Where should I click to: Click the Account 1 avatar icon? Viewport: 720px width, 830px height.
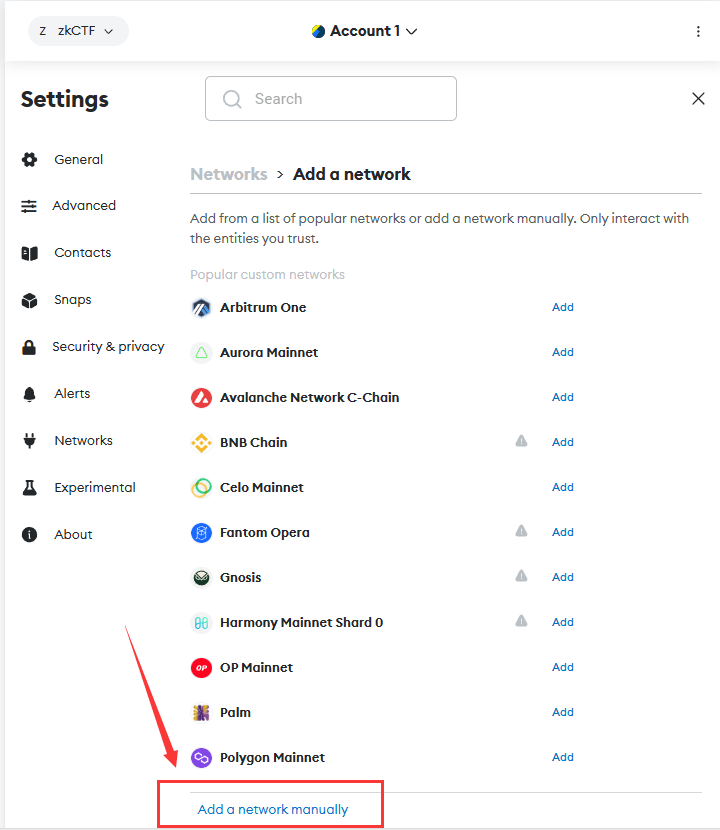tap(318, 31)
